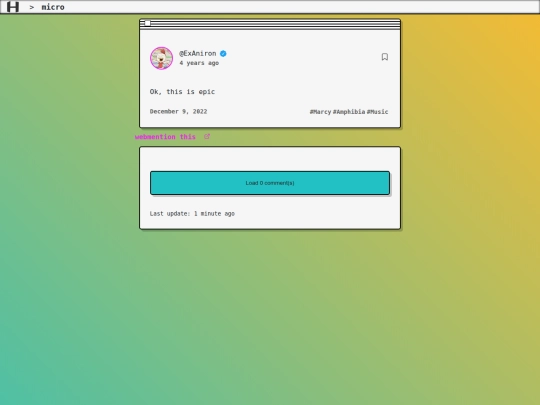This screenshot has height=405, width=540.
Task: Click the 'webmention this' link
Action: pyautogui.click(x=165, y=137)
